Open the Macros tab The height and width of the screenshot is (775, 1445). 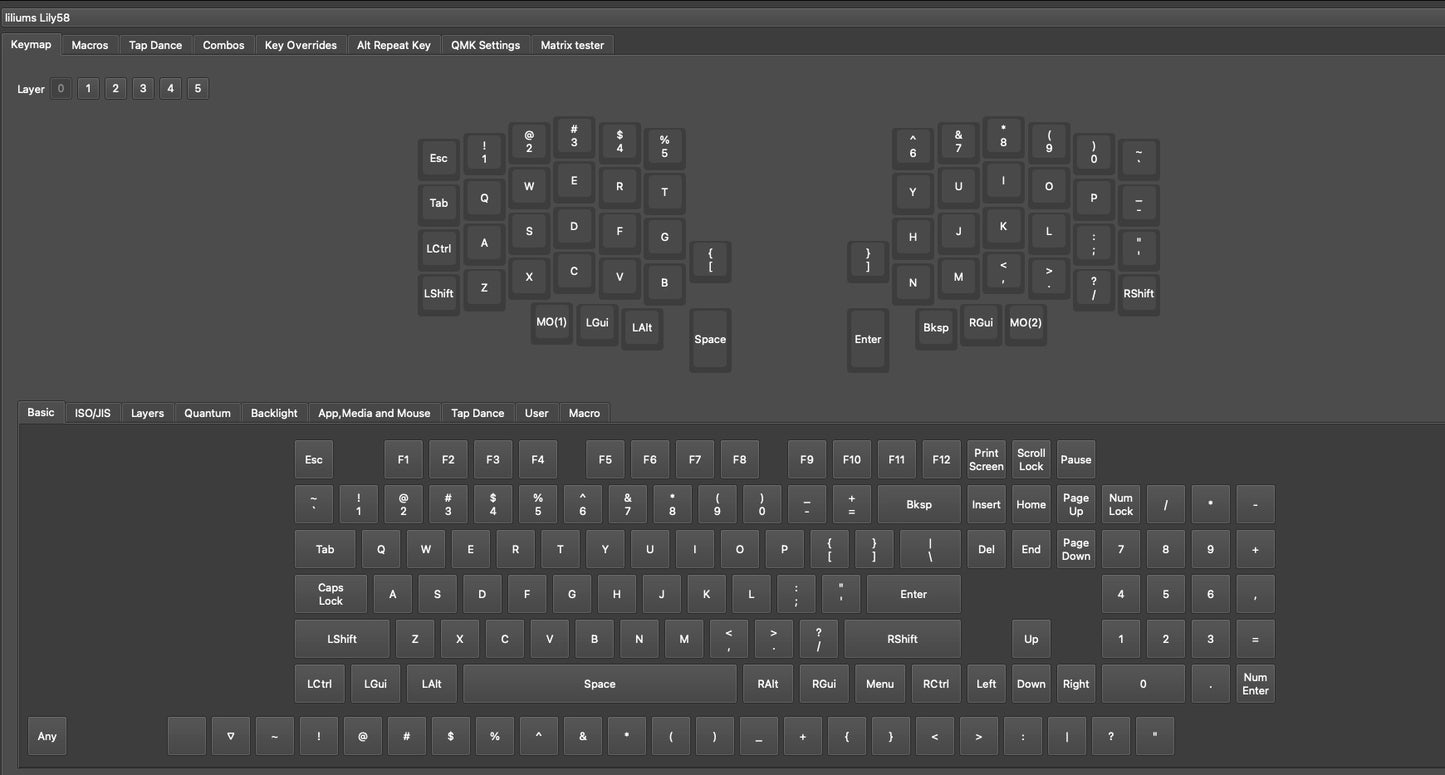(x=90, y=45)
